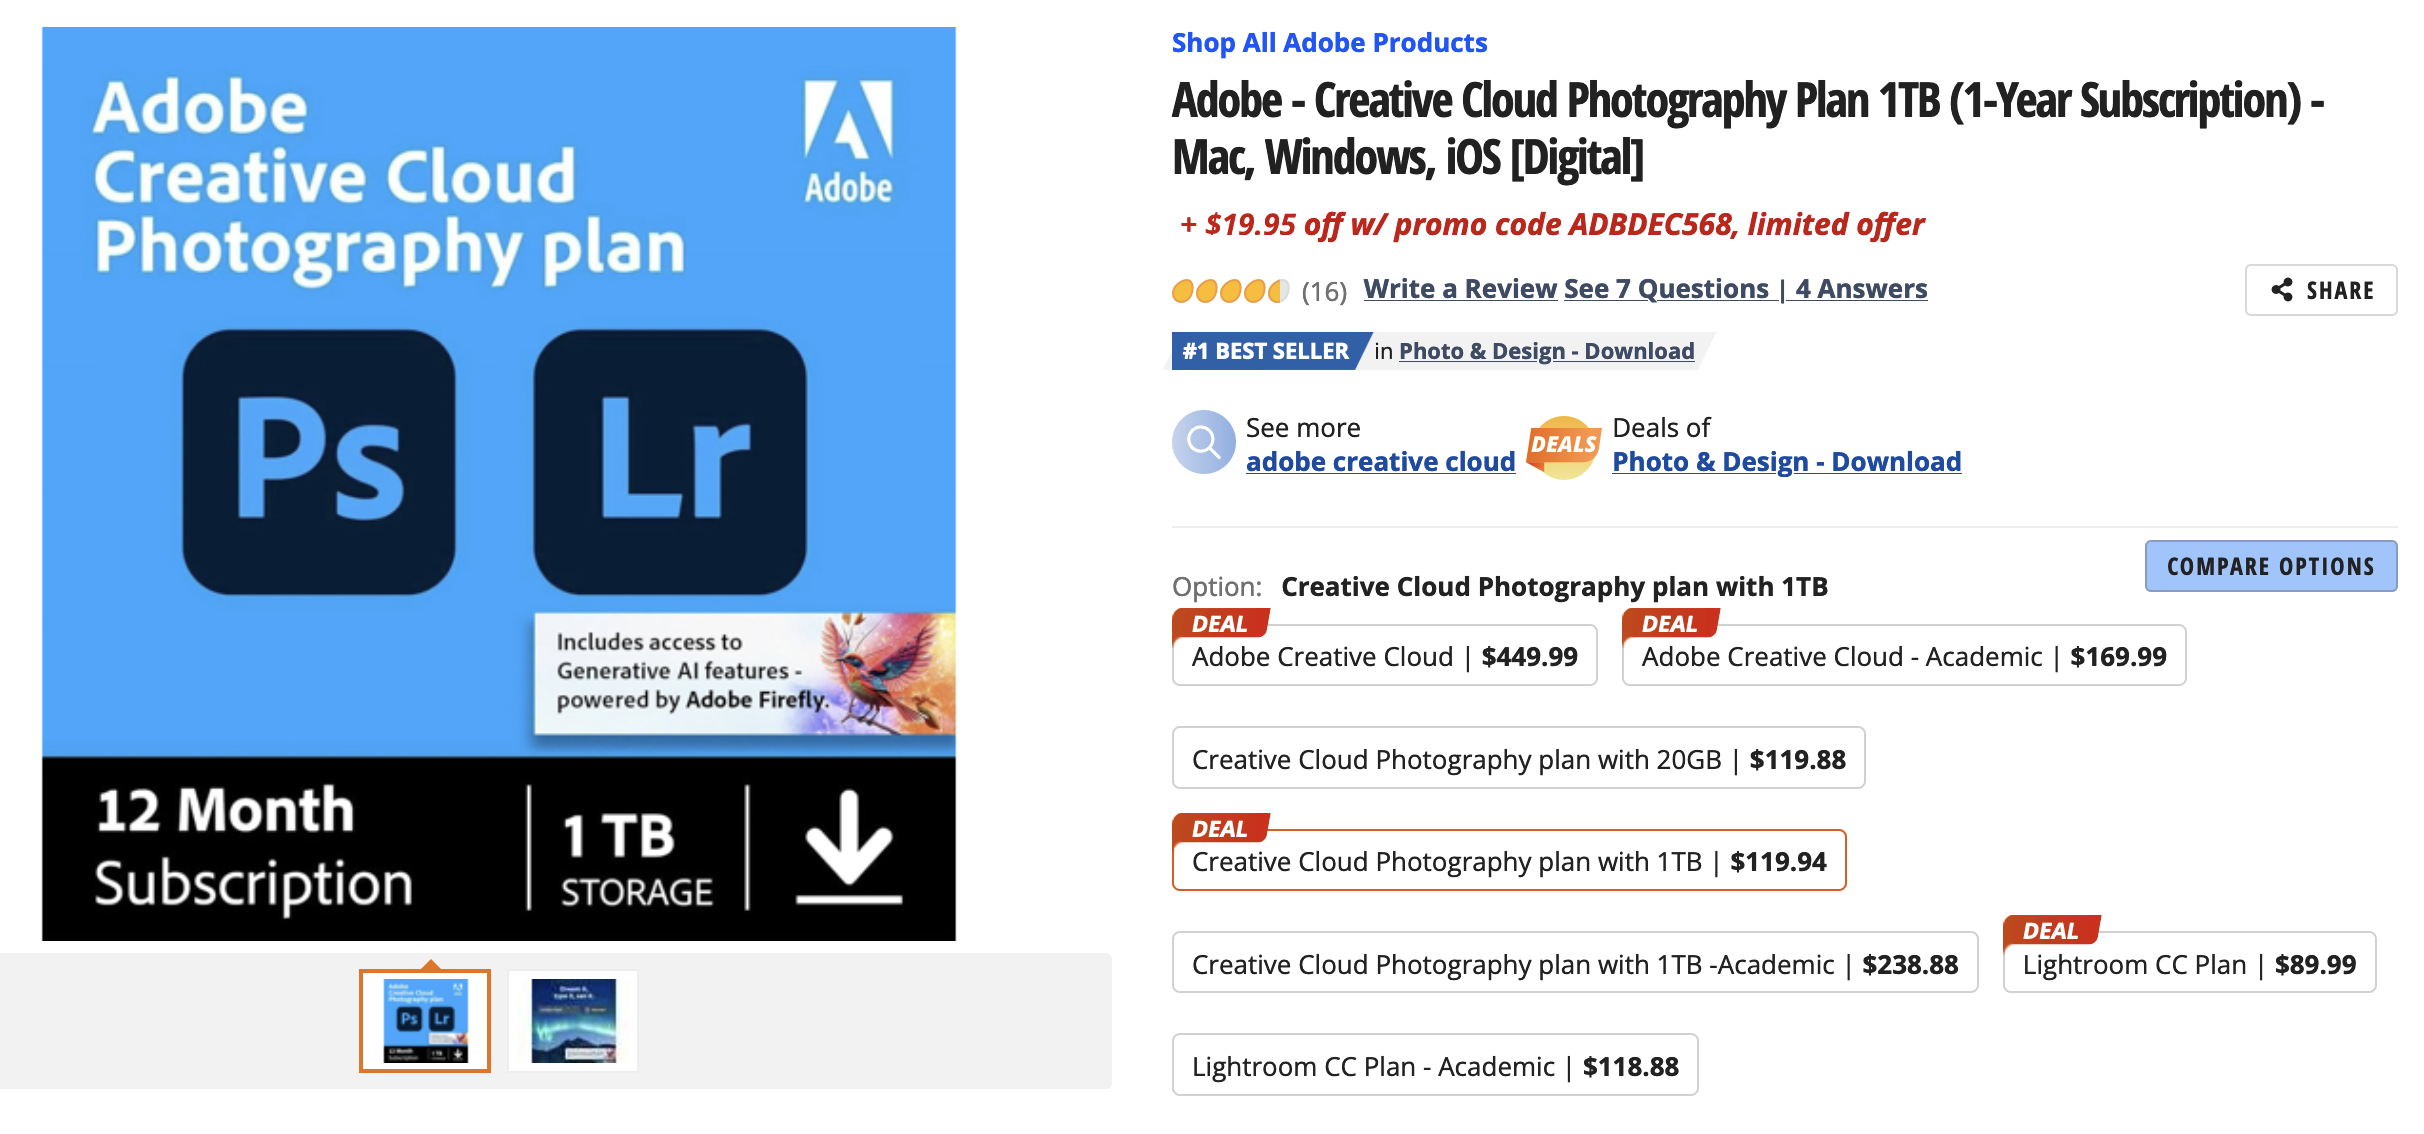Viewport: 2424px width, 1134px height.
Task: Click the orange DEALS badge icon
Action: [x=1564, y=446]
